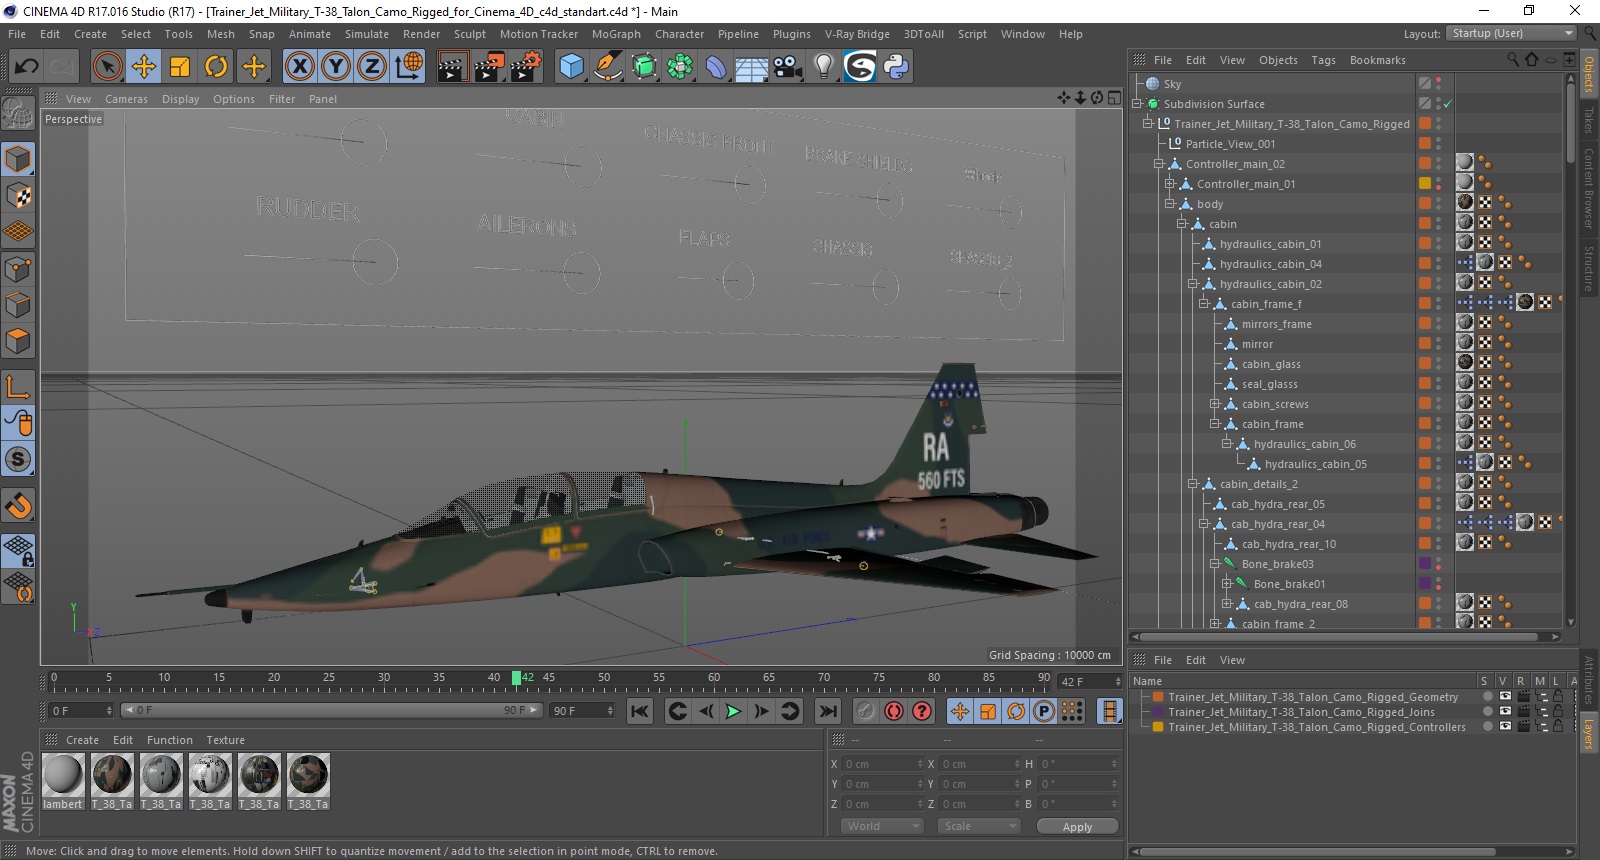Click the Record Active Objects button
The height and width of the screenshot is (860, 1600).
coord(866,711)
